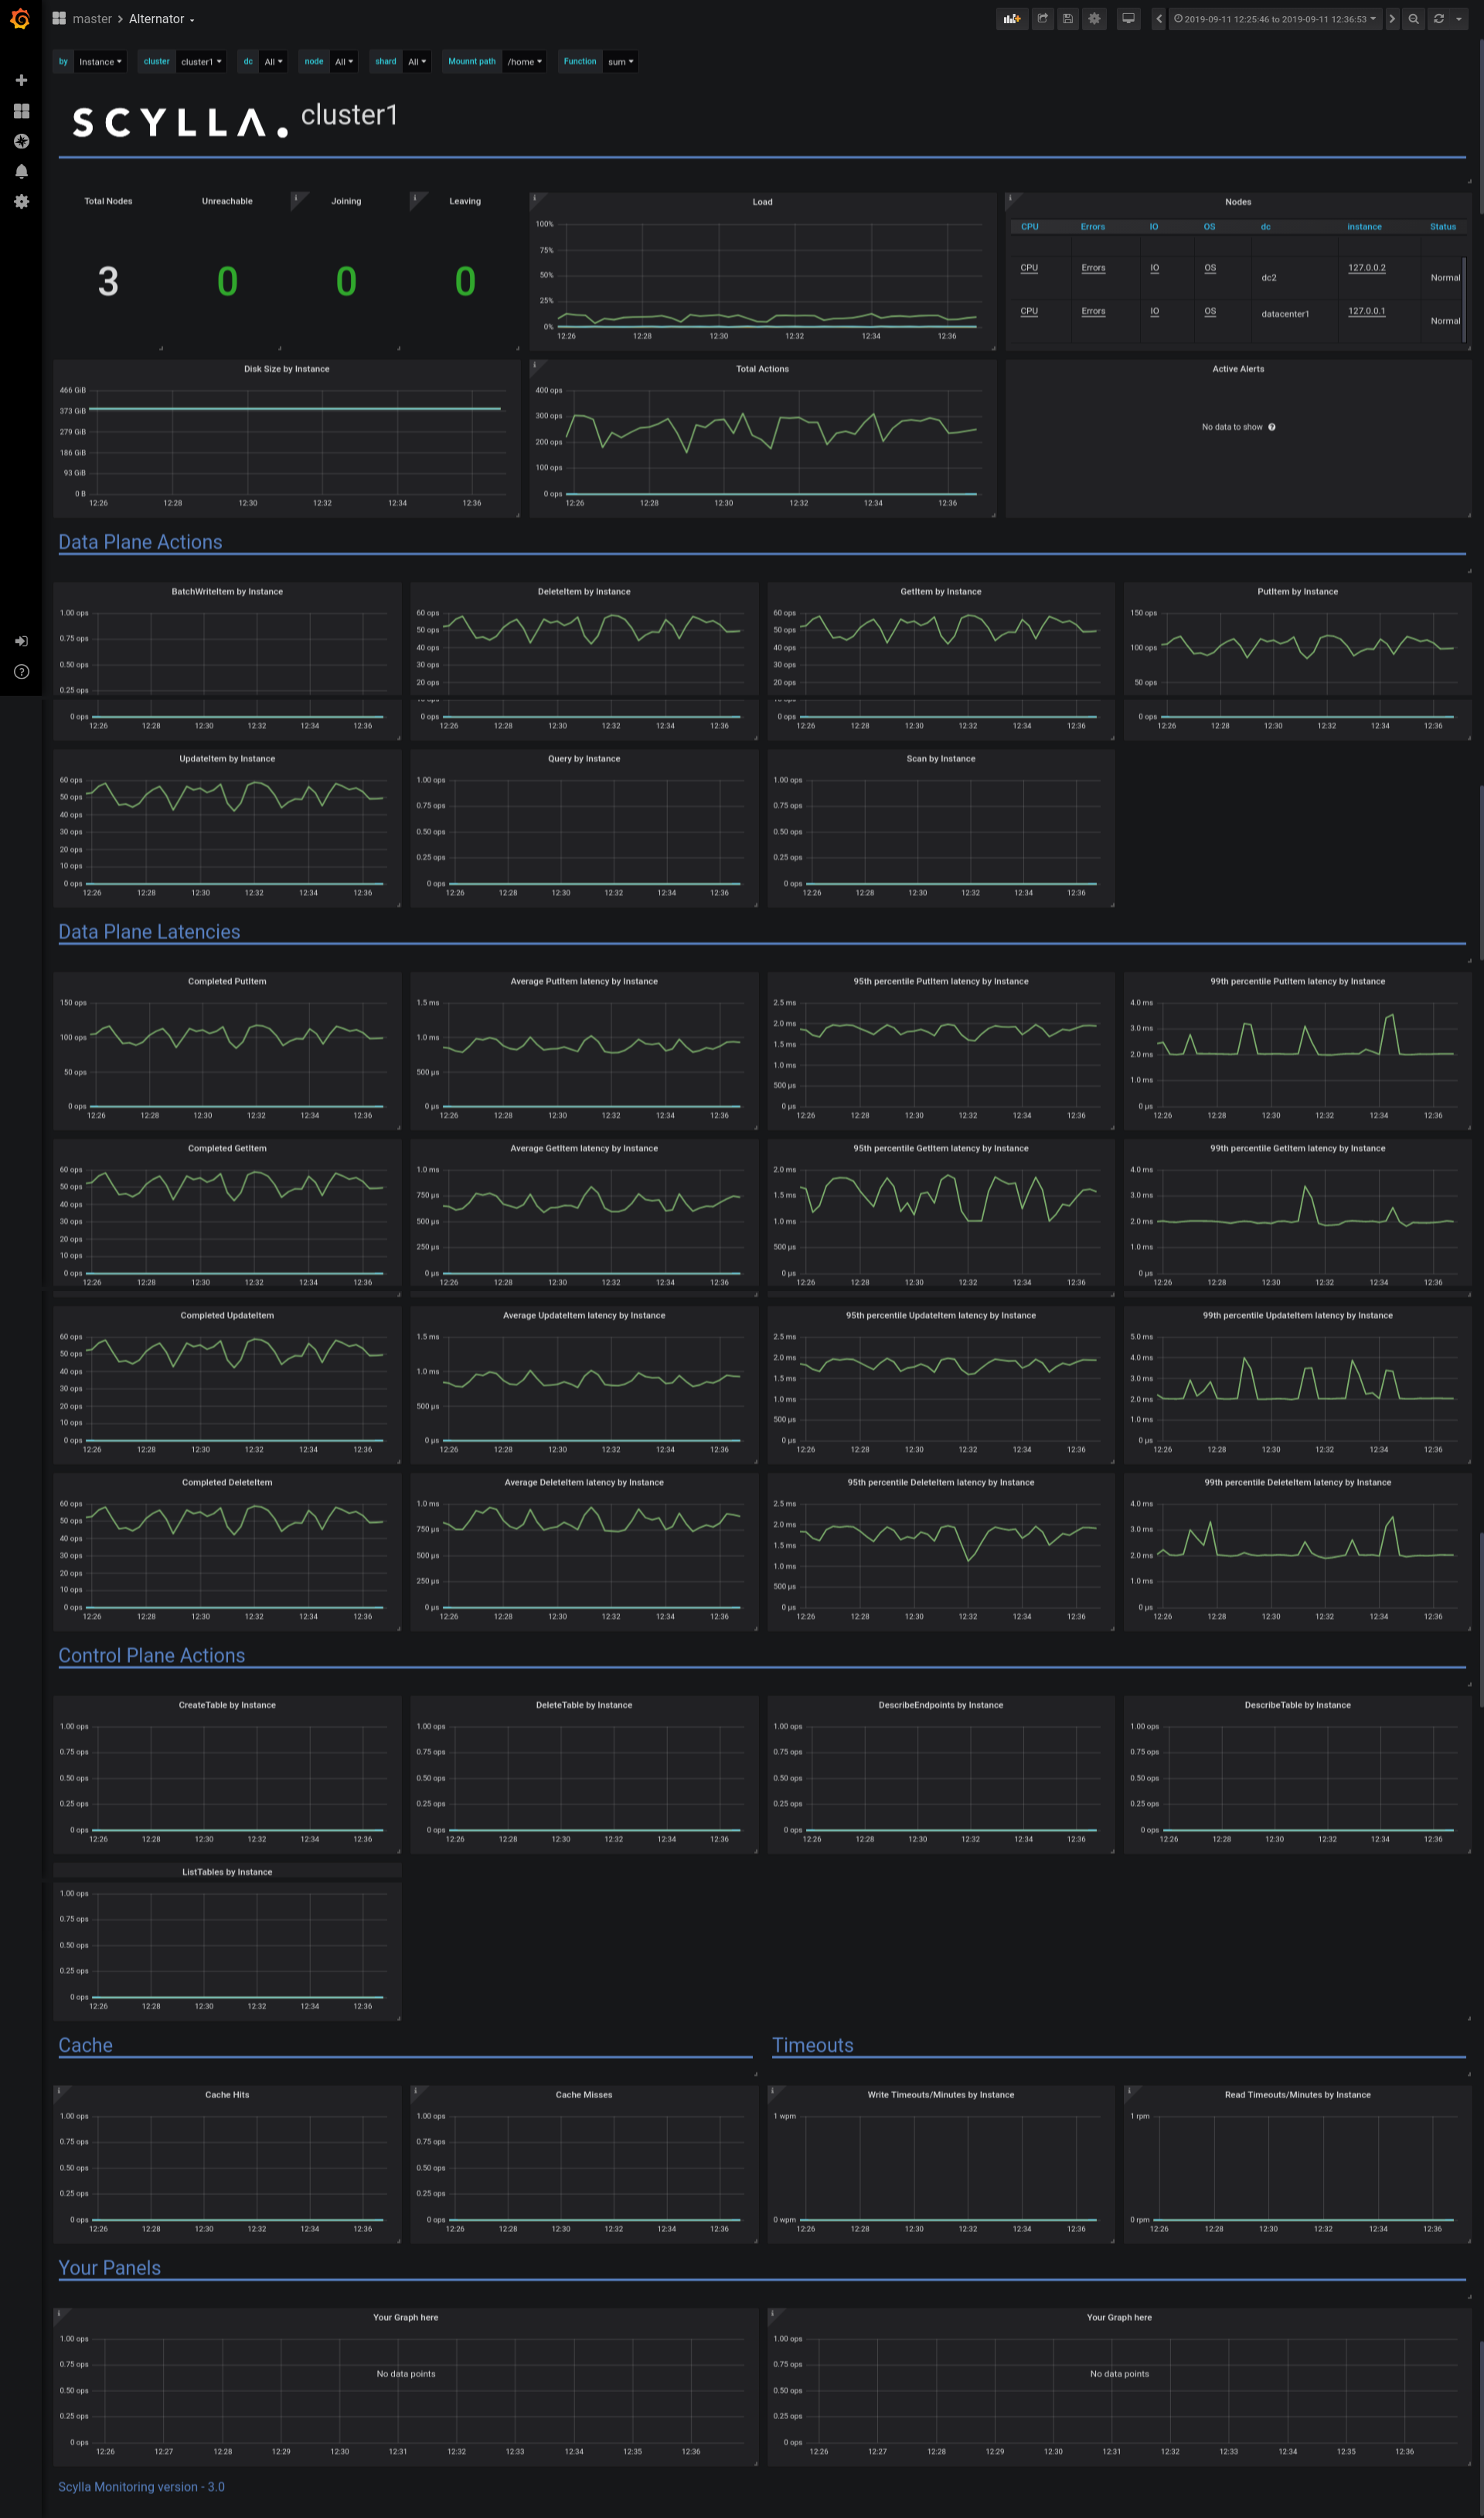1484x2518 pixels.
Task: Open the Alerting bell icon in sidebar
Action: pos(21,171)
